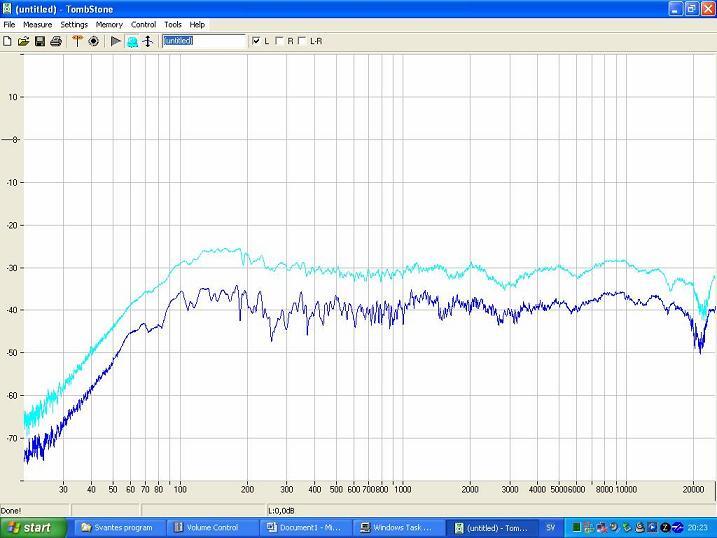Click the green square system tray icon
This screenshot has height=538, width=717.
click(x=576, y=528)
